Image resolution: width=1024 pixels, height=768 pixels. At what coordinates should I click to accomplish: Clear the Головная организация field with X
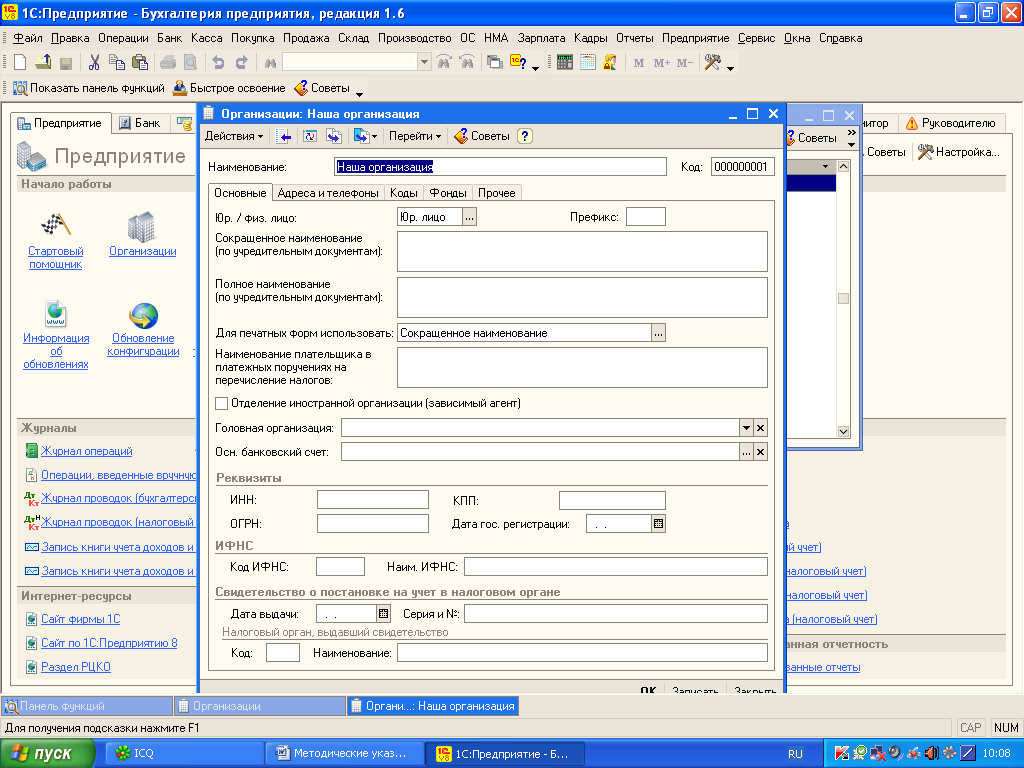pos(760,428)
